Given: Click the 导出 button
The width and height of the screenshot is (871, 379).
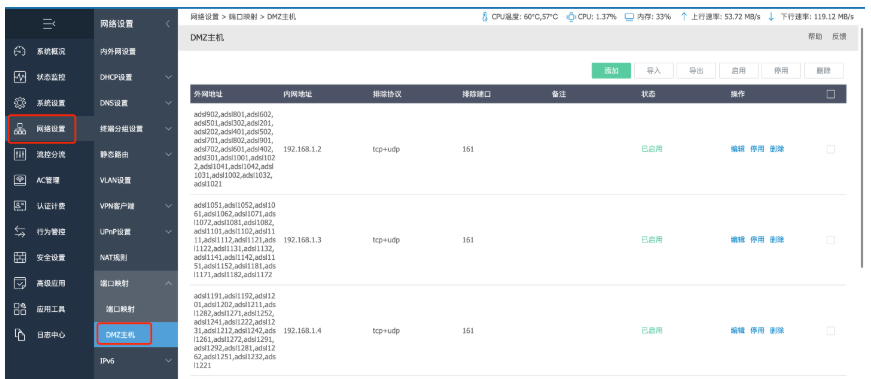Looking at the screenshot, I should coord(696,71).
